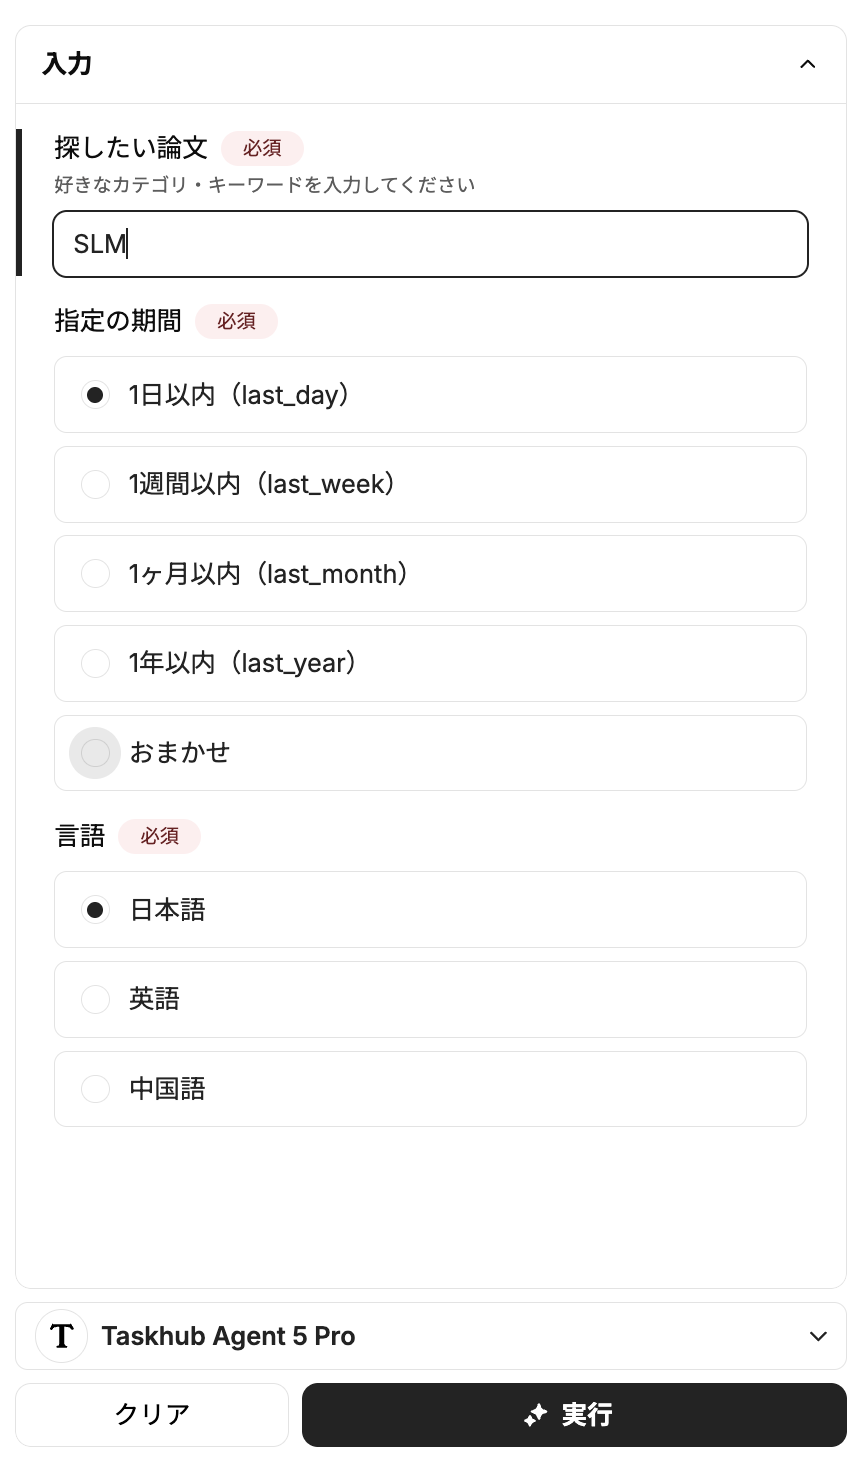Click the 入力 section header title
860x1480 pixels.
click(x=68, y=65)
